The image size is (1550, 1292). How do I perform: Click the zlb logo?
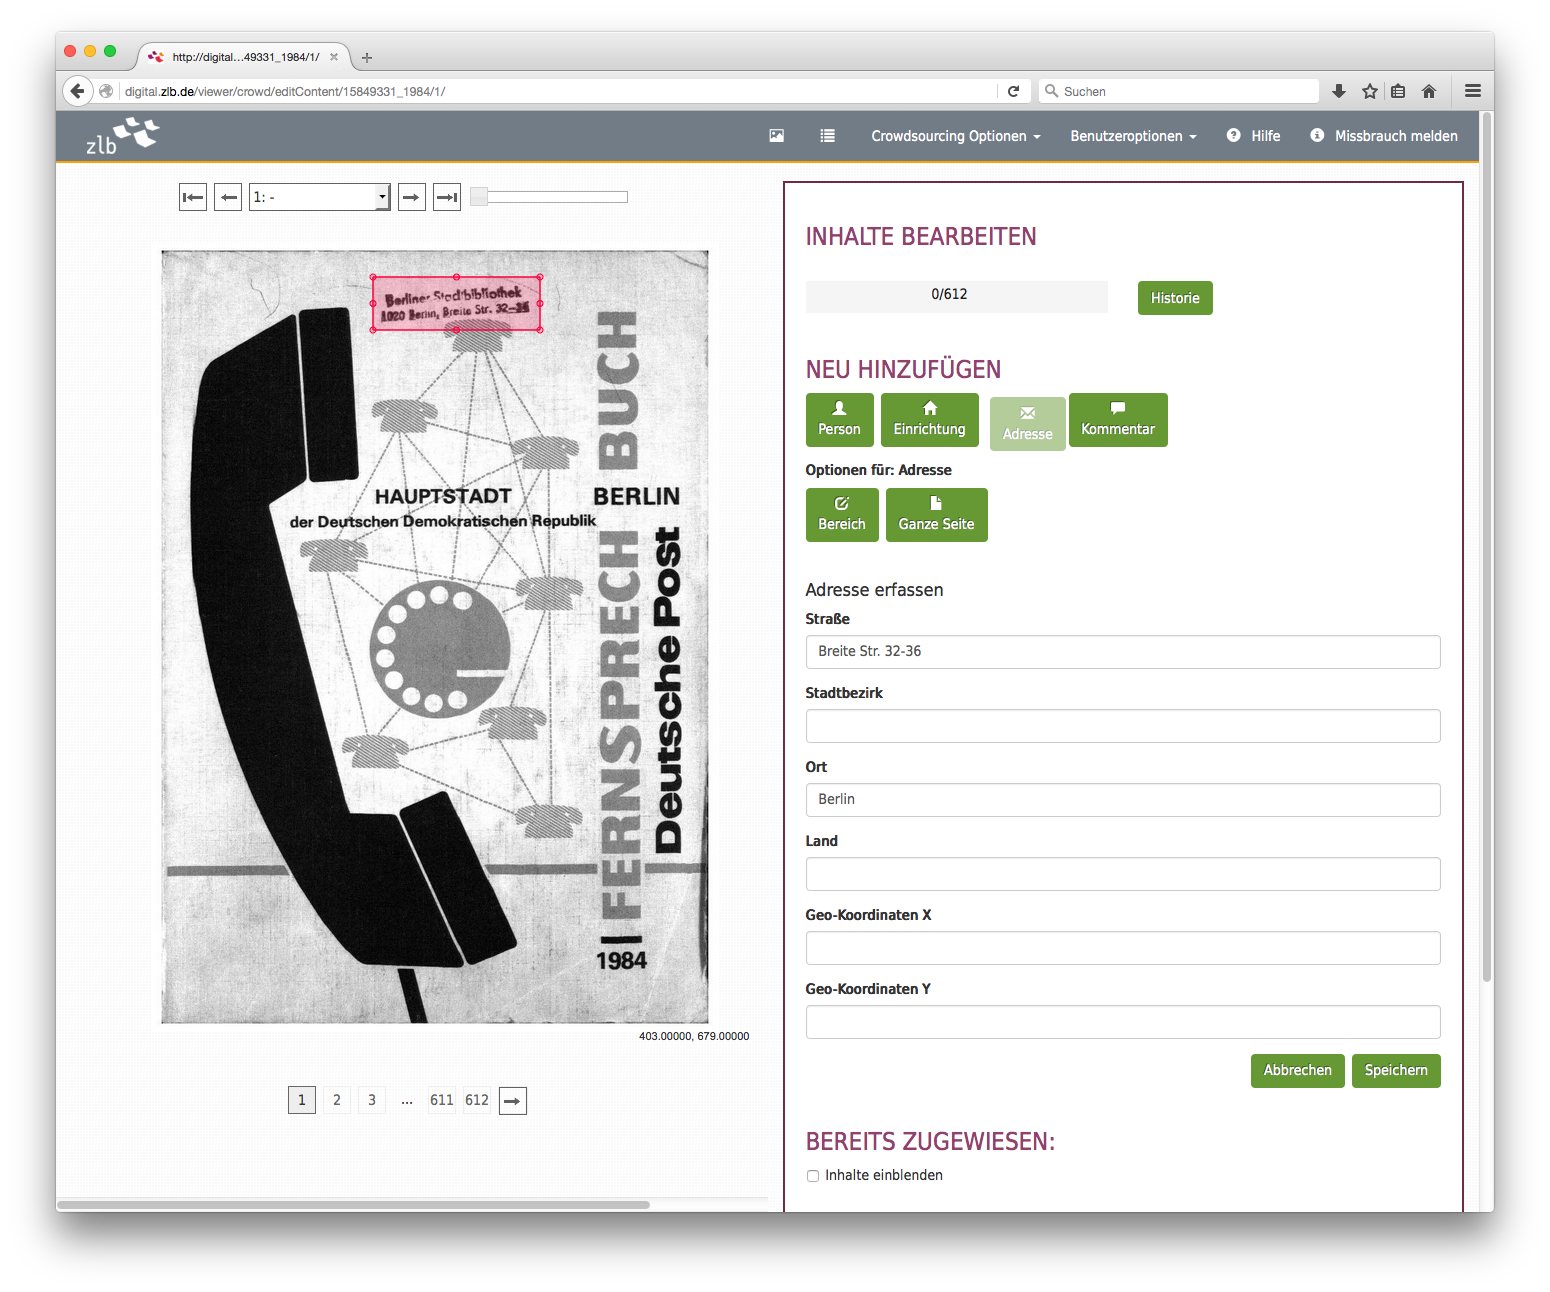122,136
